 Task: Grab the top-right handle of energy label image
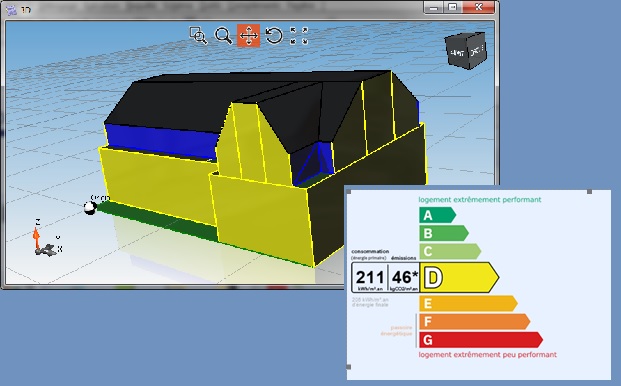(589, 192)
